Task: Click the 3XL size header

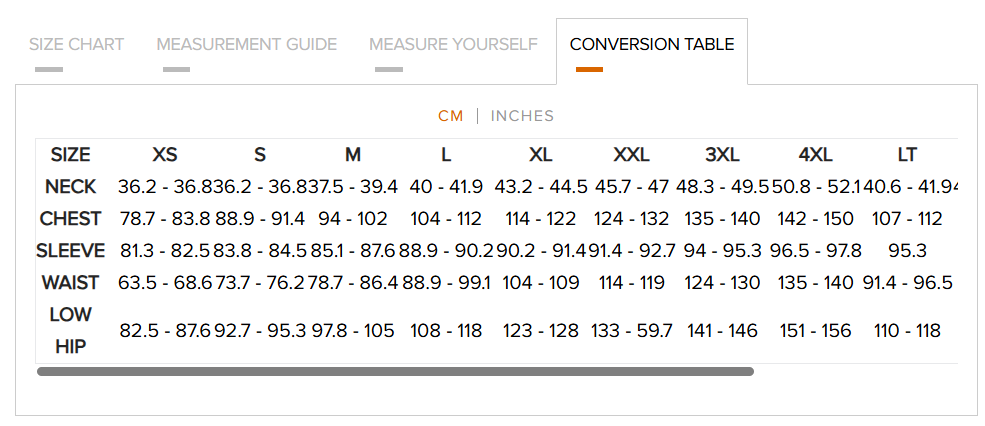Action: point(722,155)
